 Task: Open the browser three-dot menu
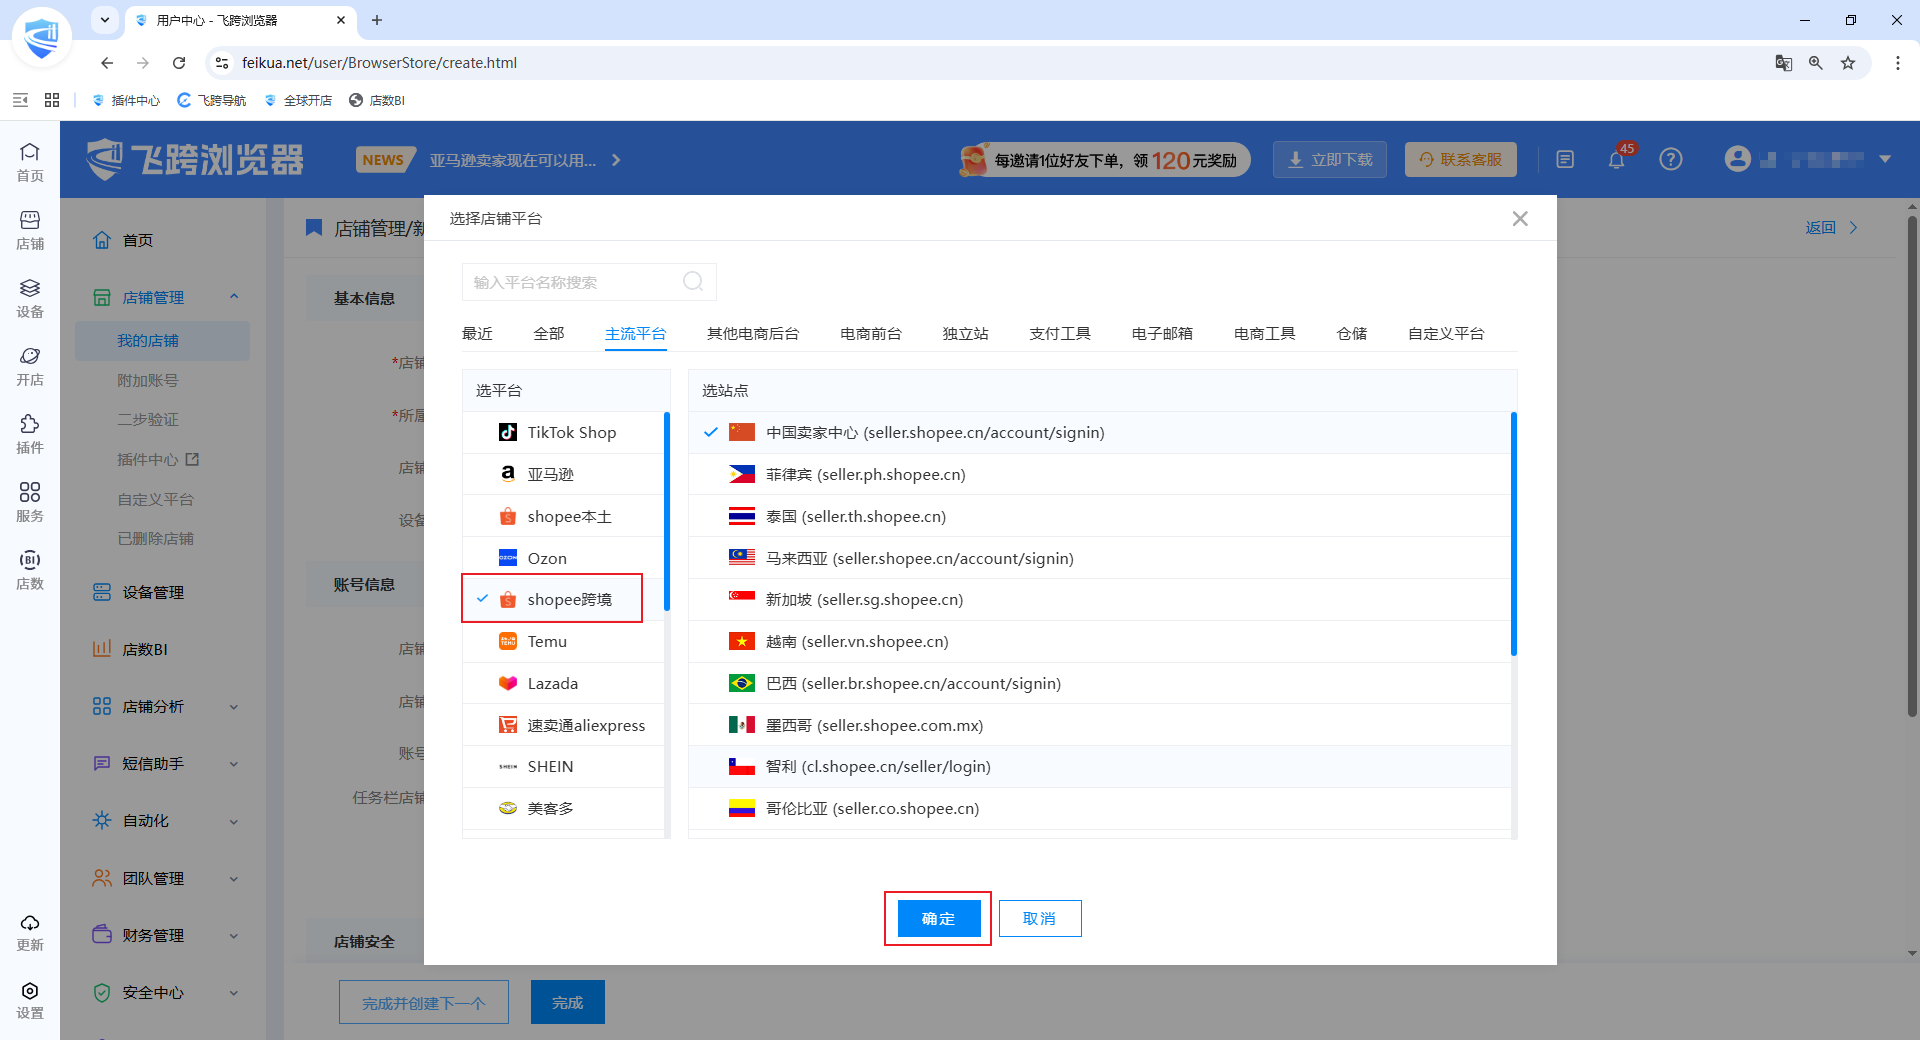[x=1898, y=63]
